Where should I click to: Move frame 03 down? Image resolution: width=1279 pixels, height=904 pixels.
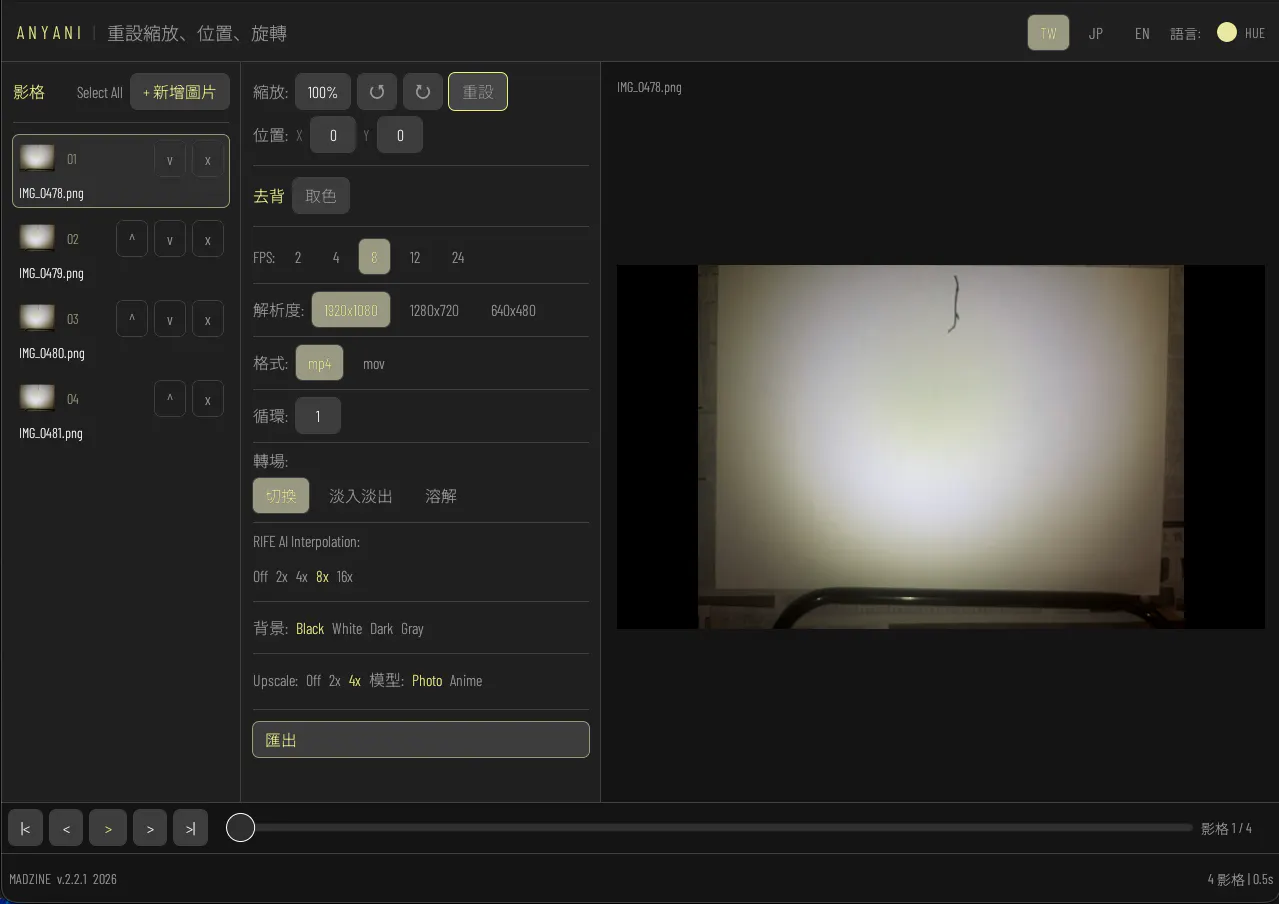tap(170, 319)
